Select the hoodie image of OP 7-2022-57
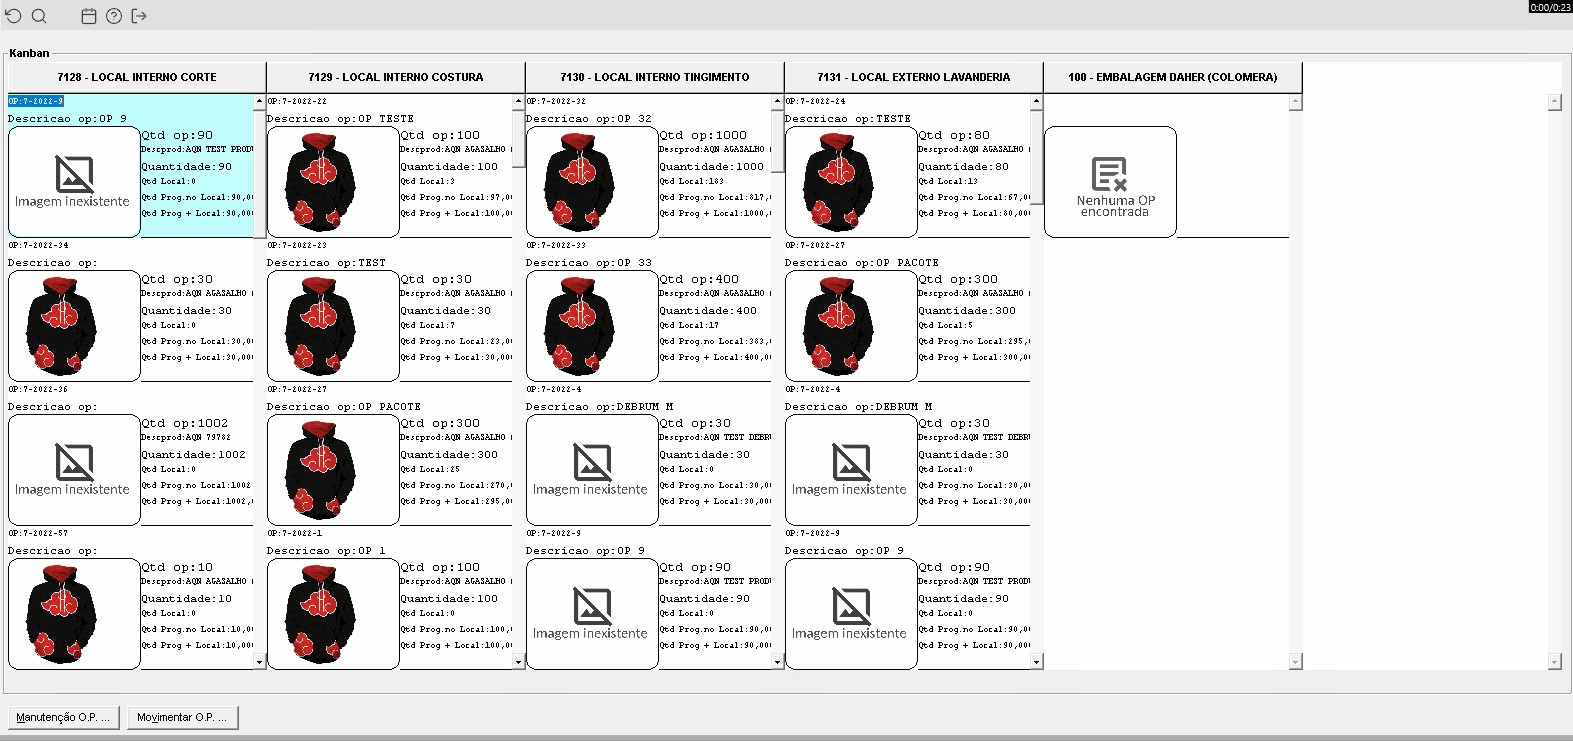 (x=74, y=614)
